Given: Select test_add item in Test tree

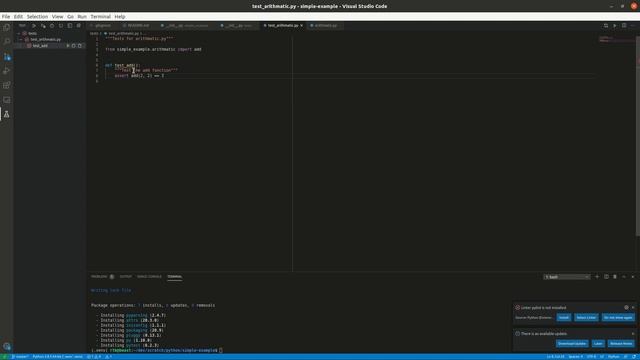Looking at the screenshot, I should 40,46.
